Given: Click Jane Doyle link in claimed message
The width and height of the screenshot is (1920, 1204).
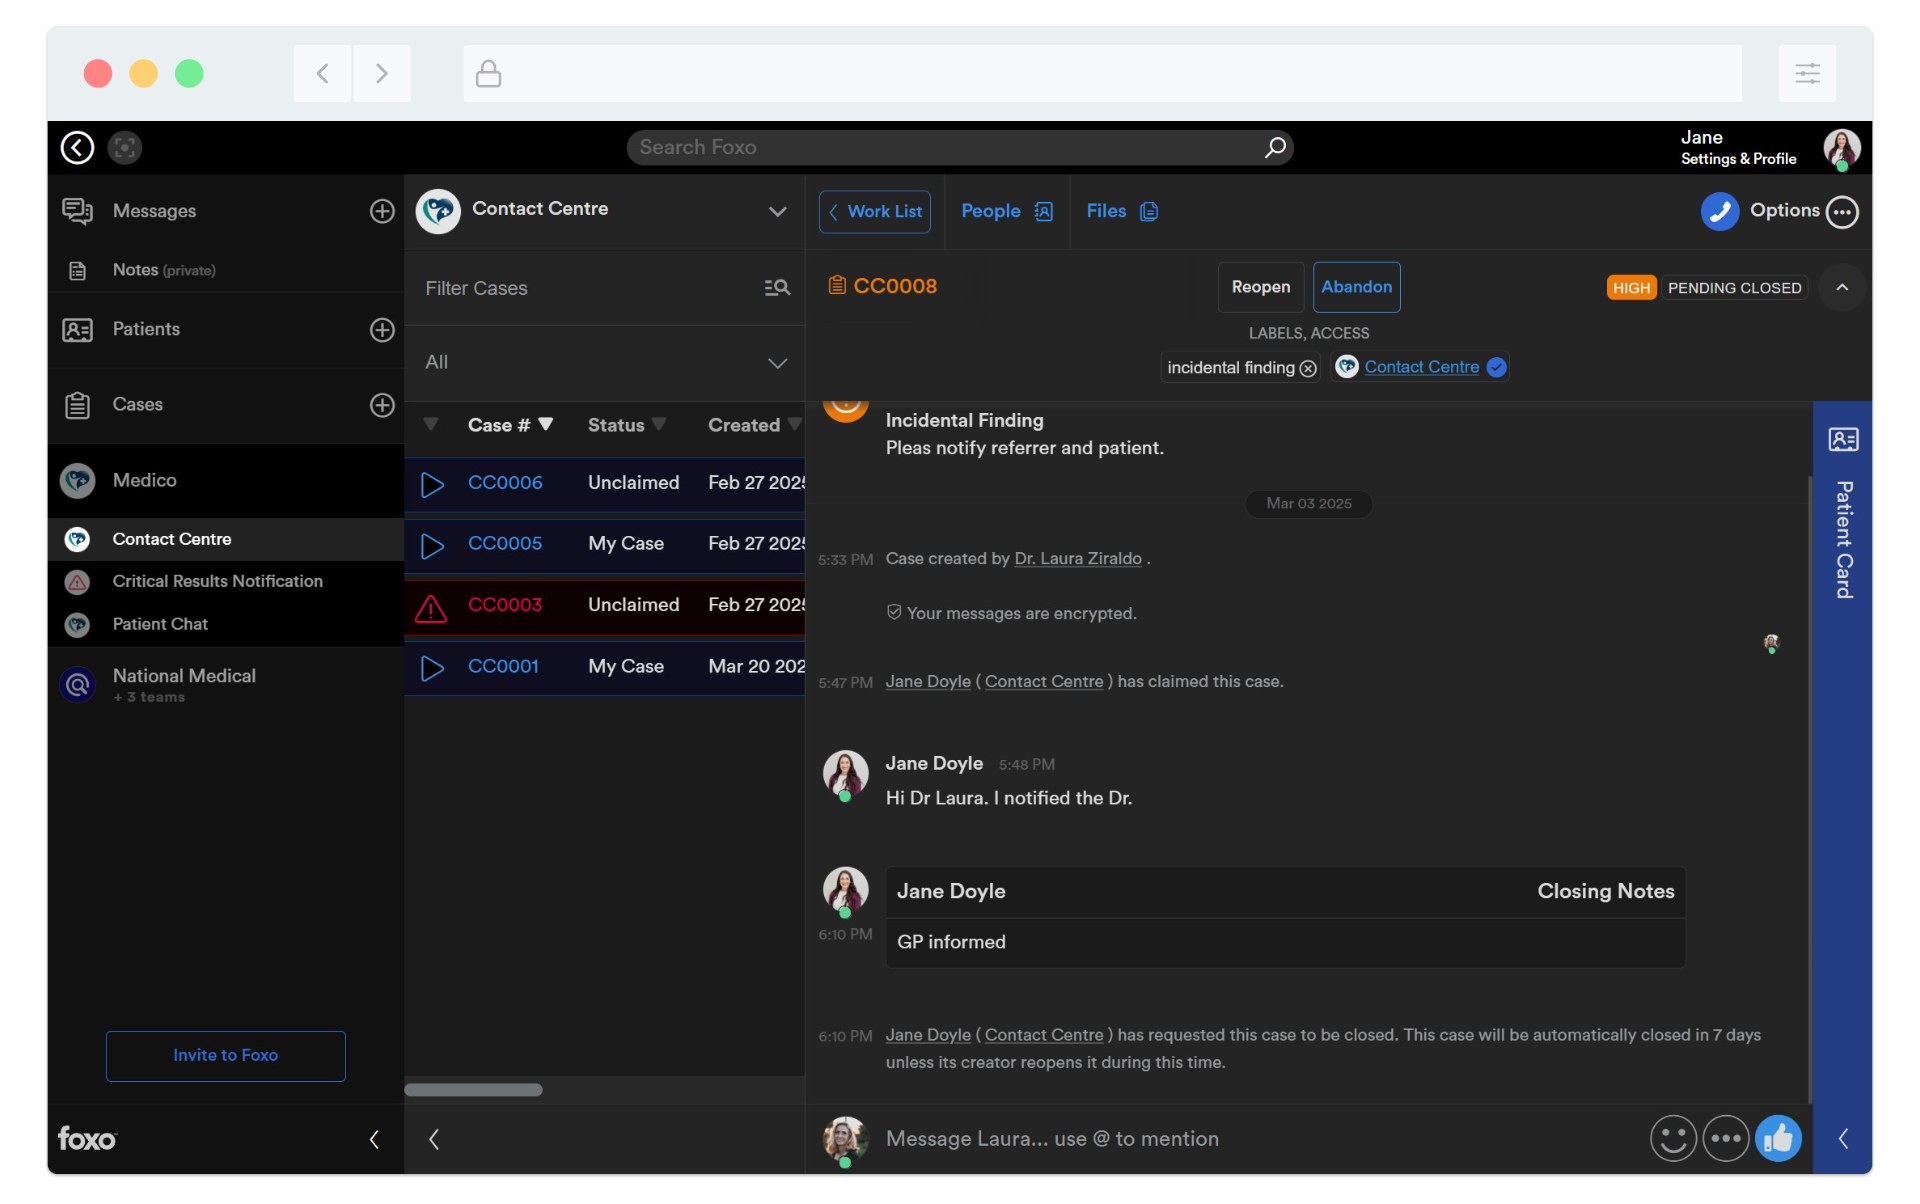Looking at the screenshot, I should [928, 682].
